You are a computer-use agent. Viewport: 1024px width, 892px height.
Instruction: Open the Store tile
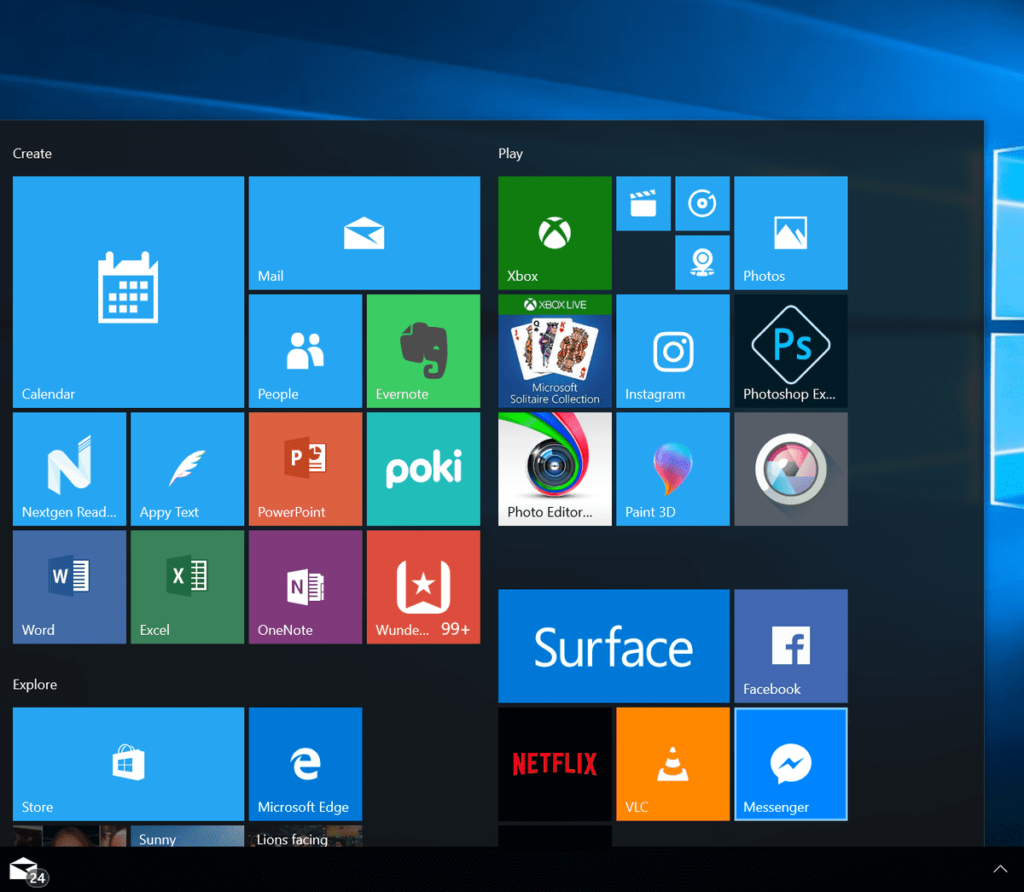[128, 764]
